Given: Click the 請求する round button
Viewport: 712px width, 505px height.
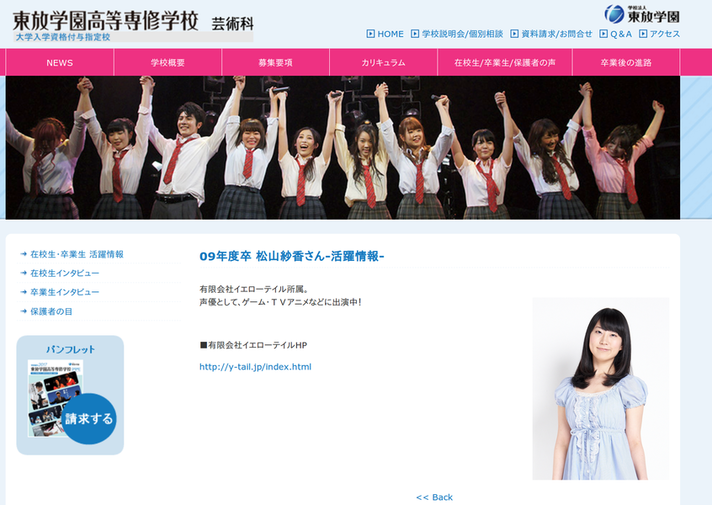Looking at the screenshot, I should tap(89, 418).
